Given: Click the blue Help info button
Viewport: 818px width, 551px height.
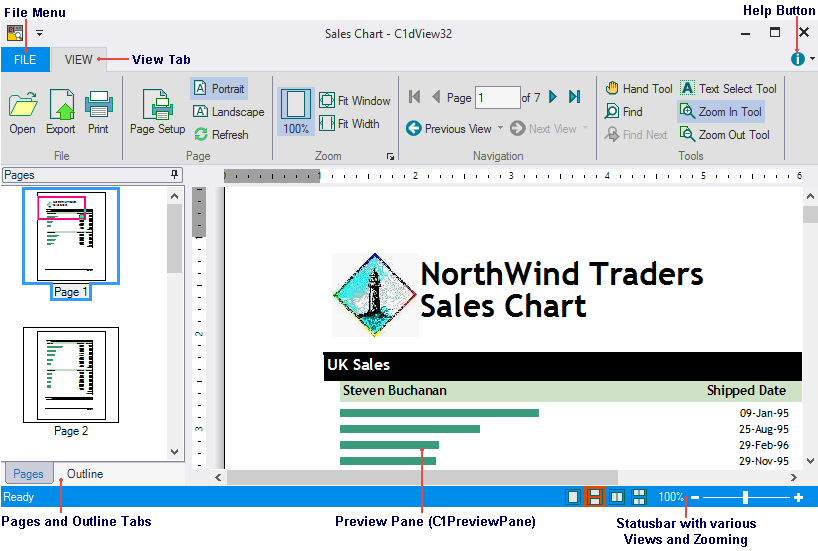Looking at the screenshot, I should (x=798, y=59).
